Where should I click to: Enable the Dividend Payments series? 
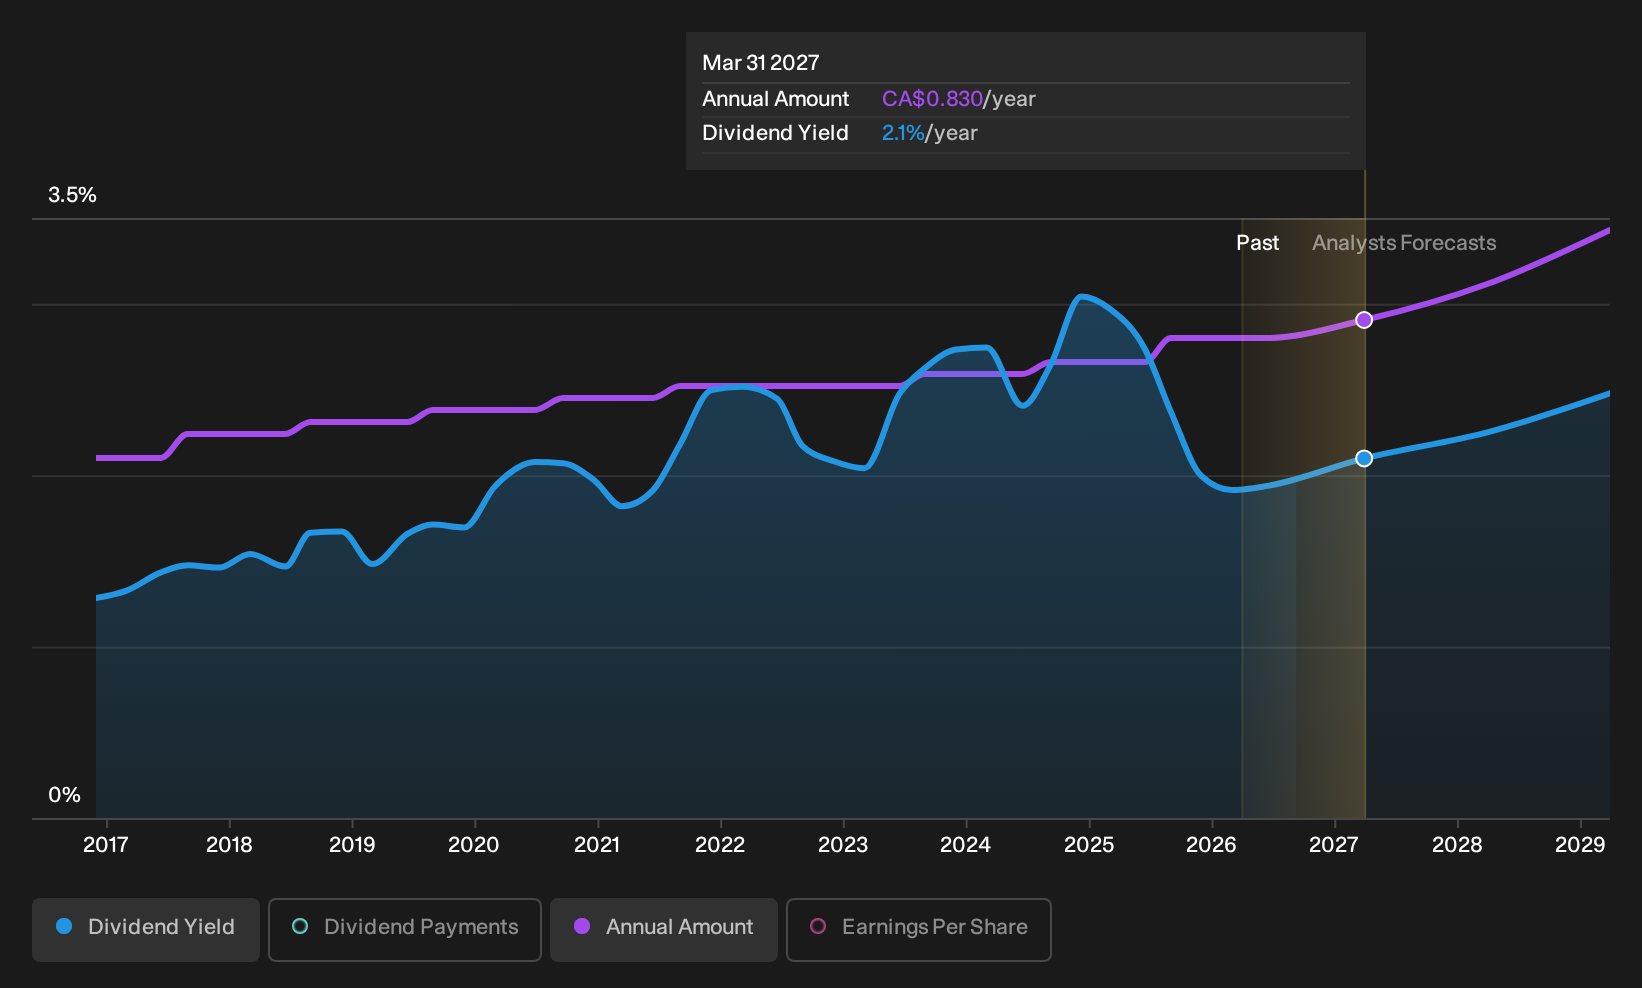[x=405, y=929]
